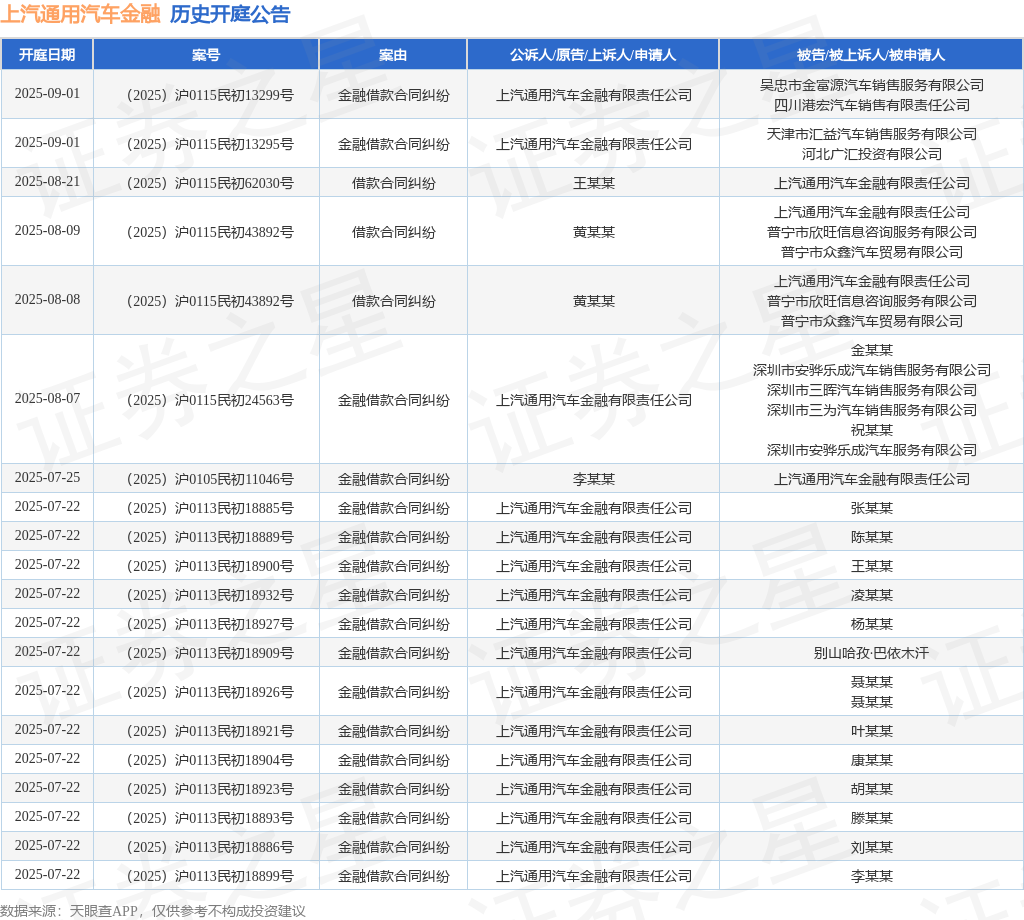
Task: Select case number 沪0115民初13295号
Action: pos(210,144)
